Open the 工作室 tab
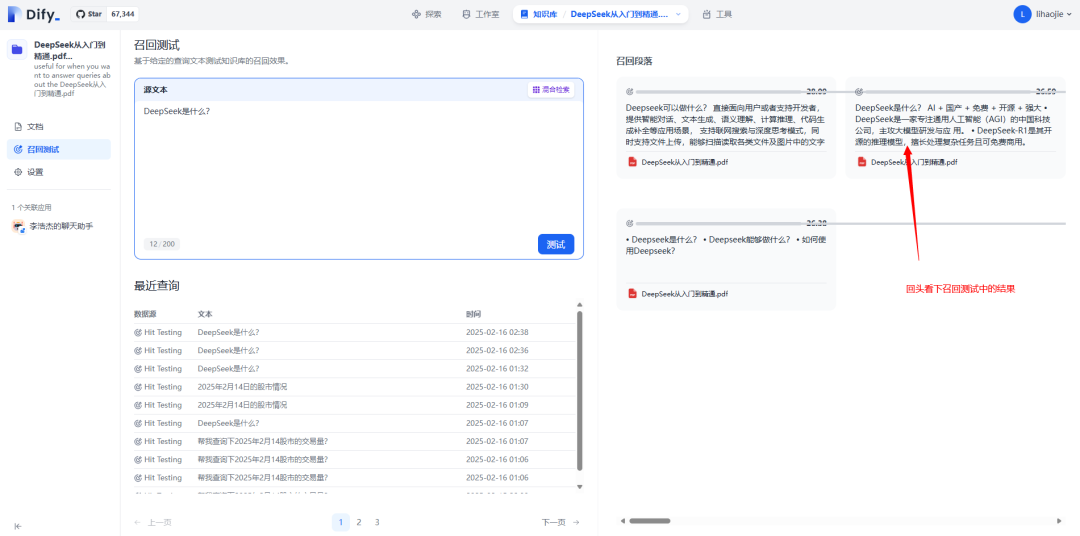The width and height of the screenshot is (1080, 536). pyautogui.click(x=480, y=14)
